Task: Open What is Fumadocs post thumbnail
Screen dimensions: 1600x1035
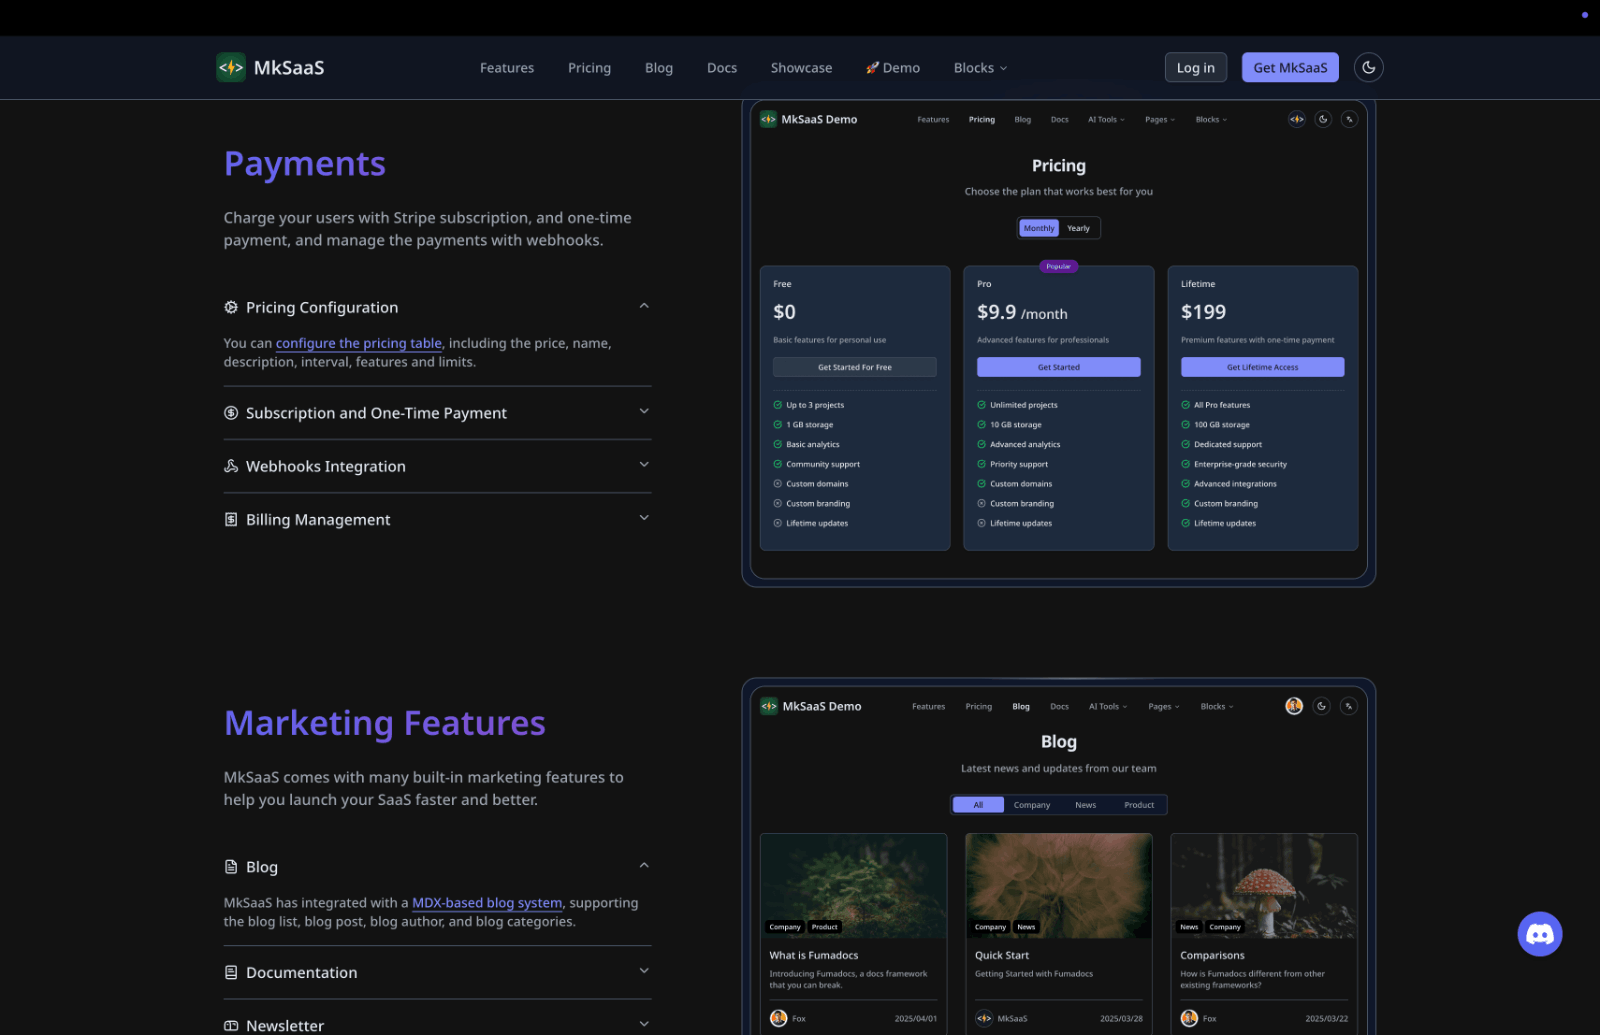Action: (854, 886)
